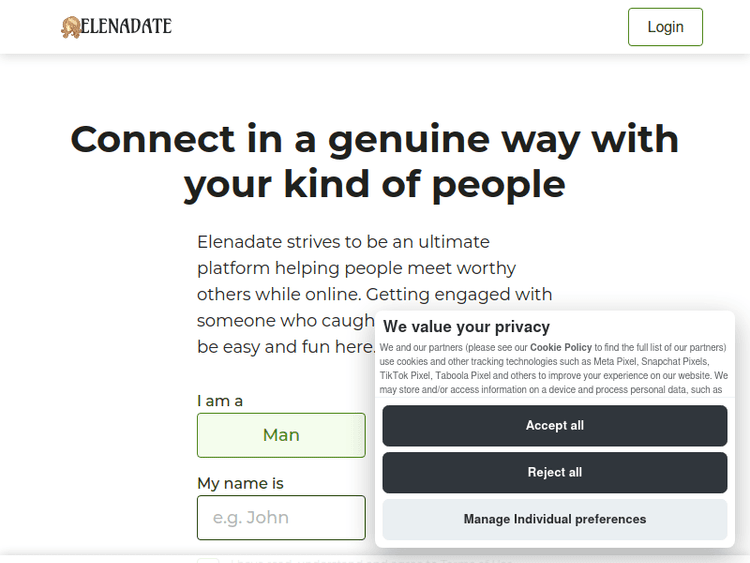
Task: Click the Elenadate logo emblem icon
Action: point(70,27)
